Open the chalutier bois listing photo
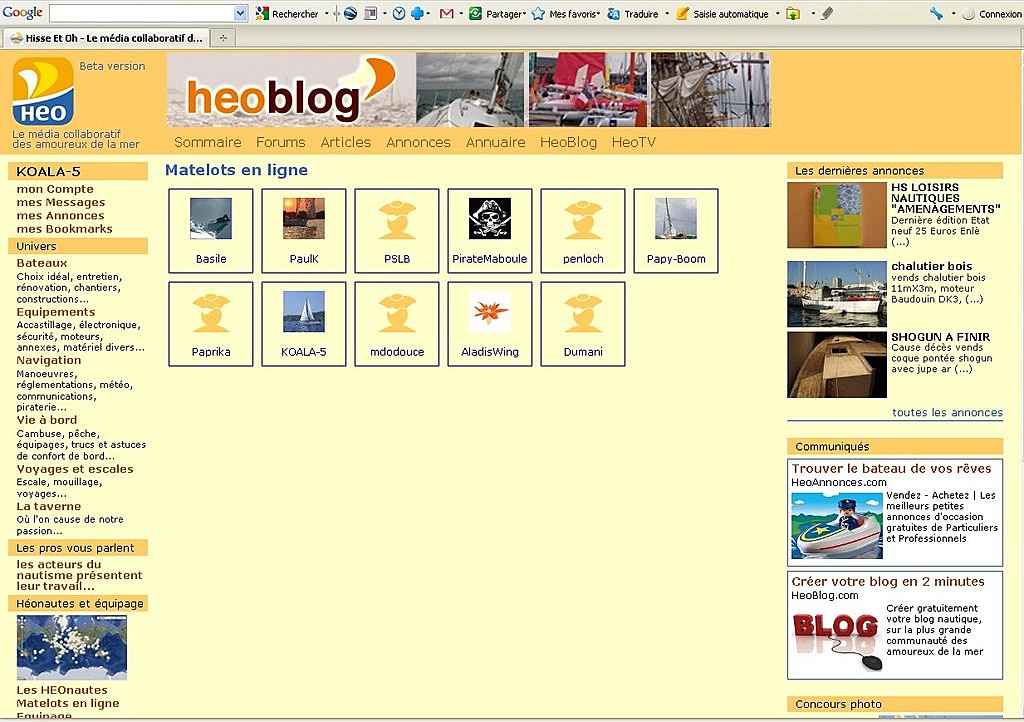 point(837,294)
